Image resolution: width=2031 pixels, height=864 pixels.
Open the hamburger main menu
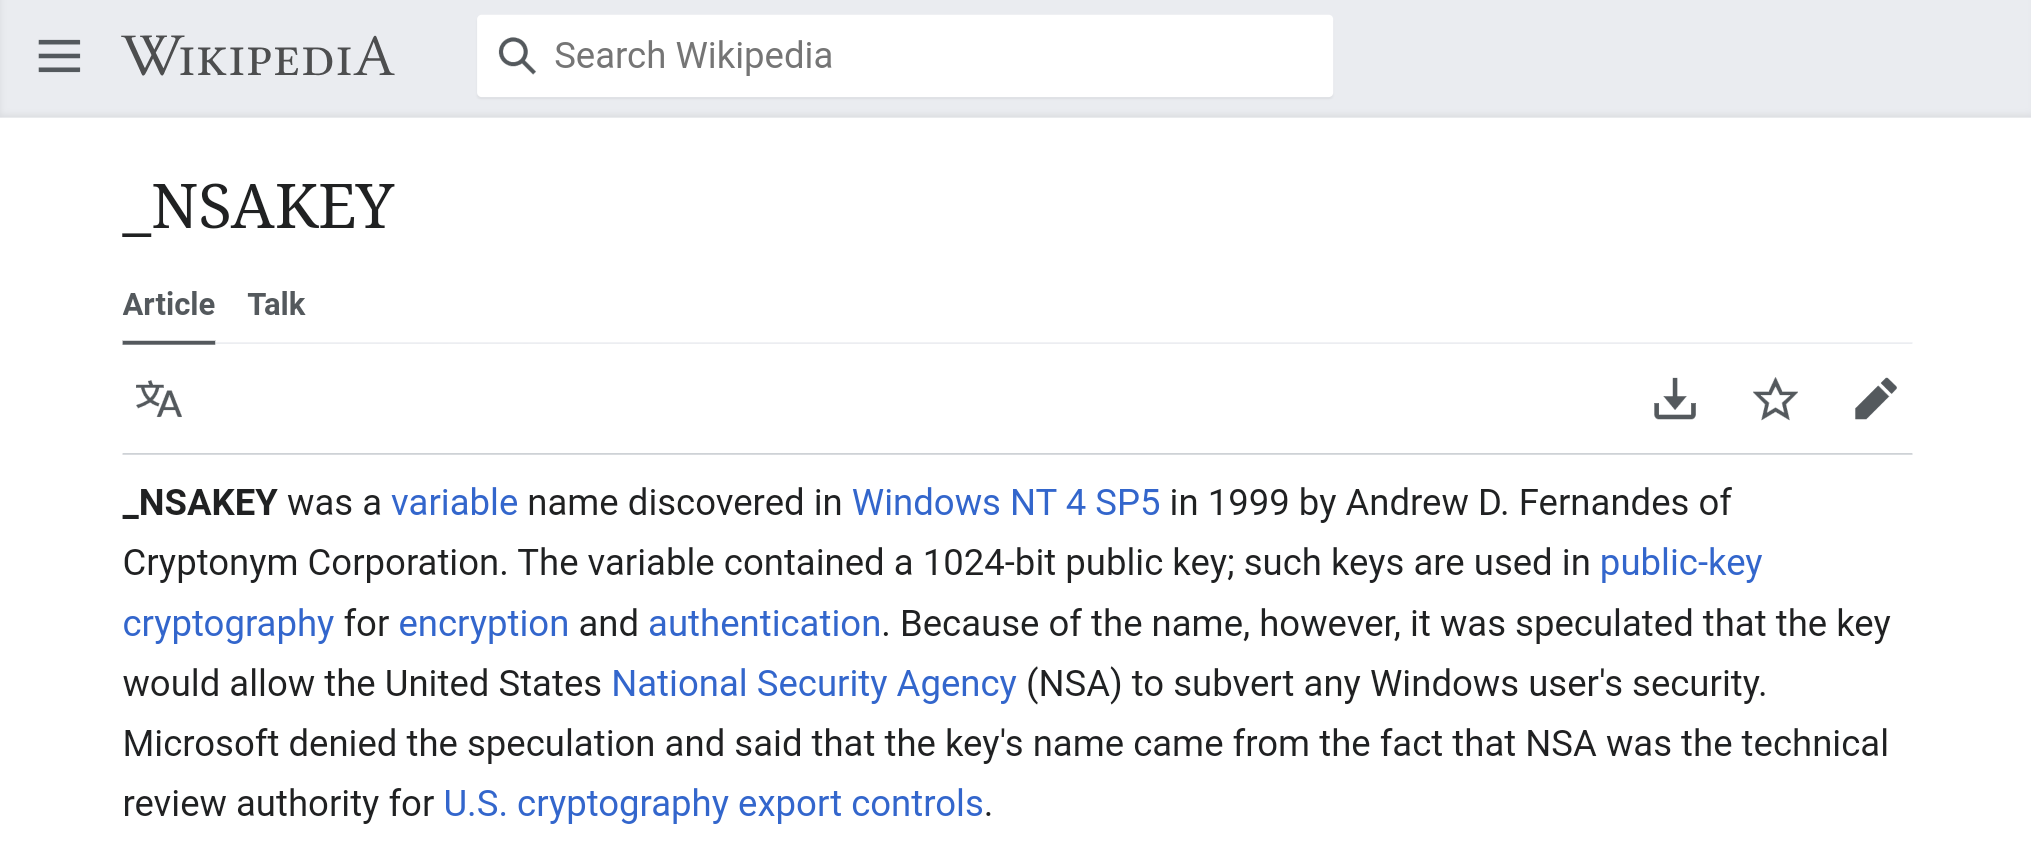[x=59, y=56]
